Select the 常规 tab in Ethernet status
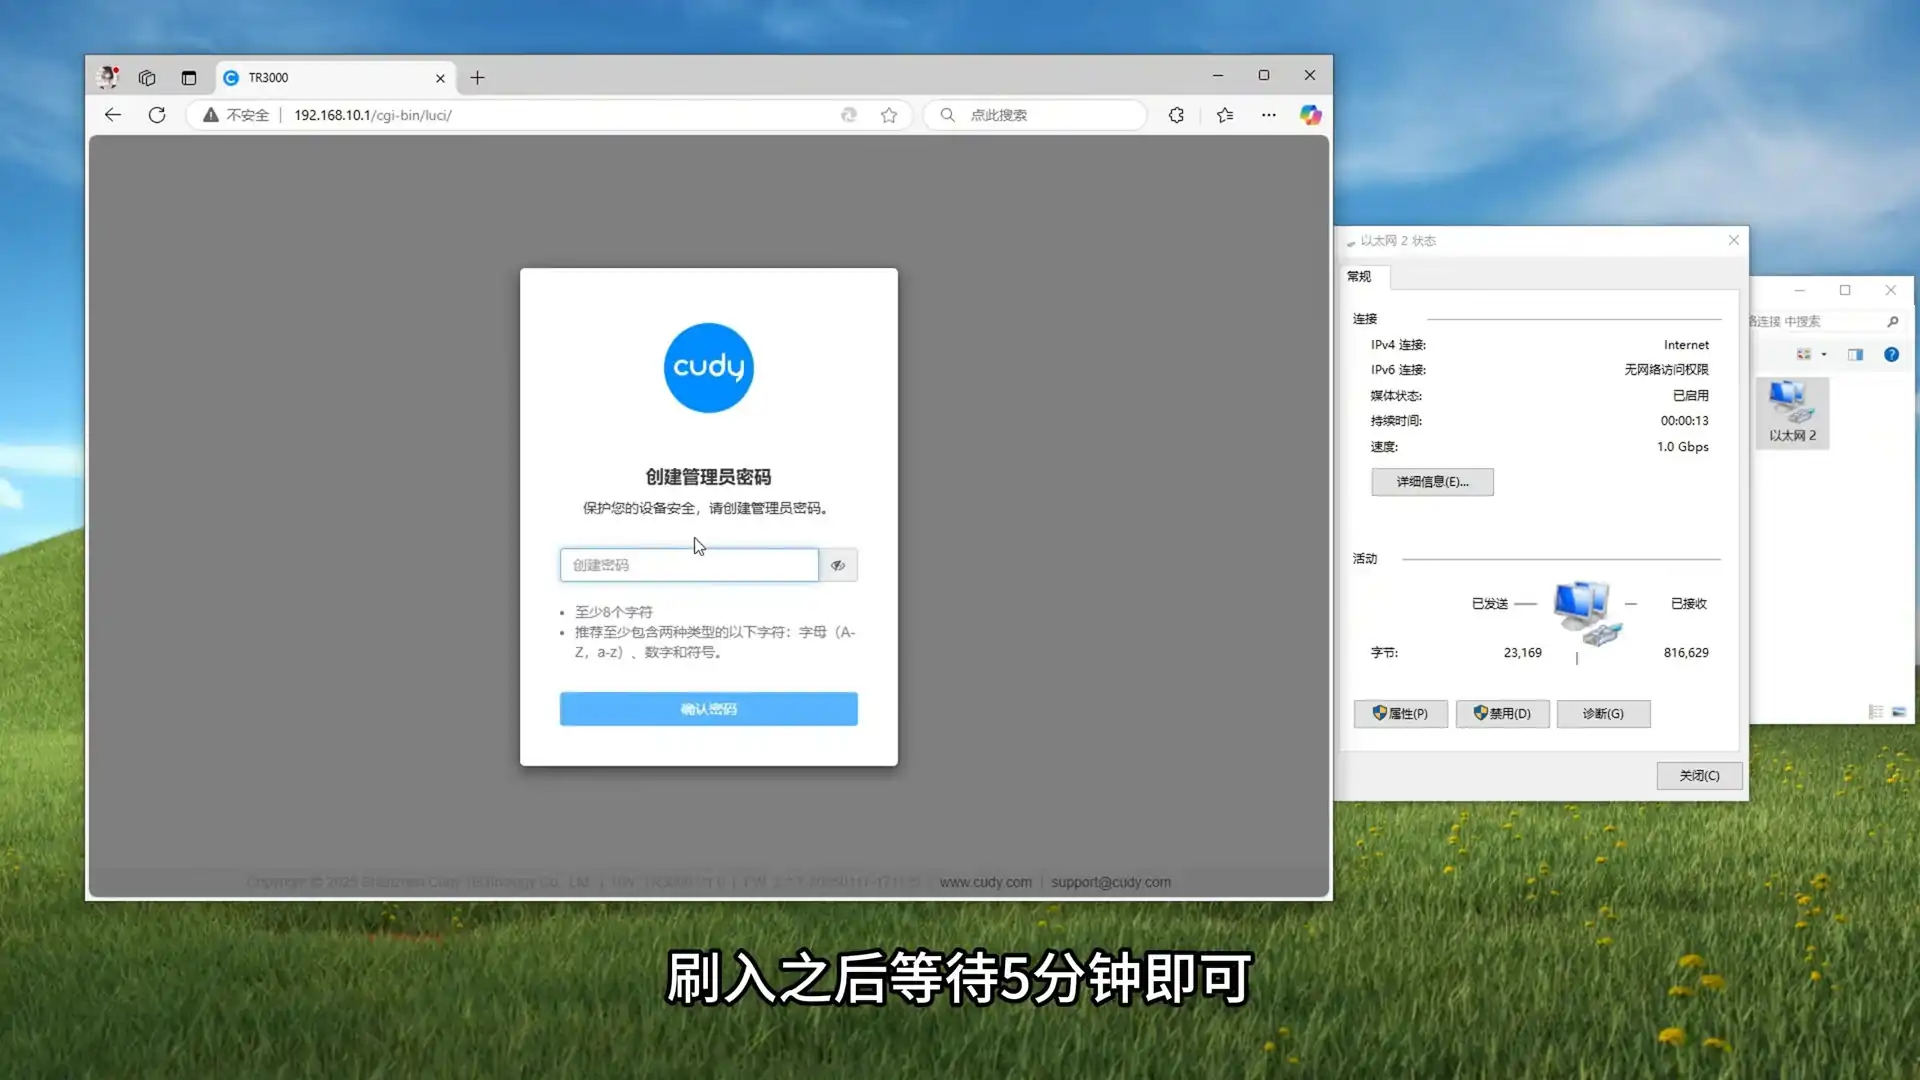 (1360, 276)
